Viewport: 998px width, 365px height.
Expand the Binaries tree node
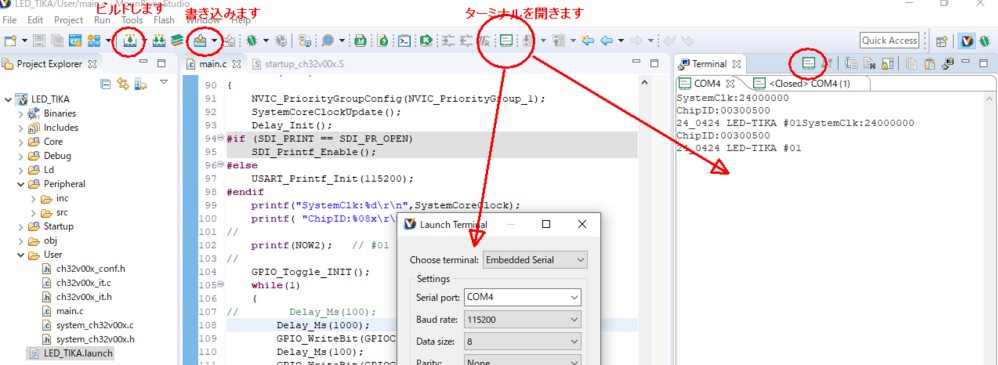point(21,113)
